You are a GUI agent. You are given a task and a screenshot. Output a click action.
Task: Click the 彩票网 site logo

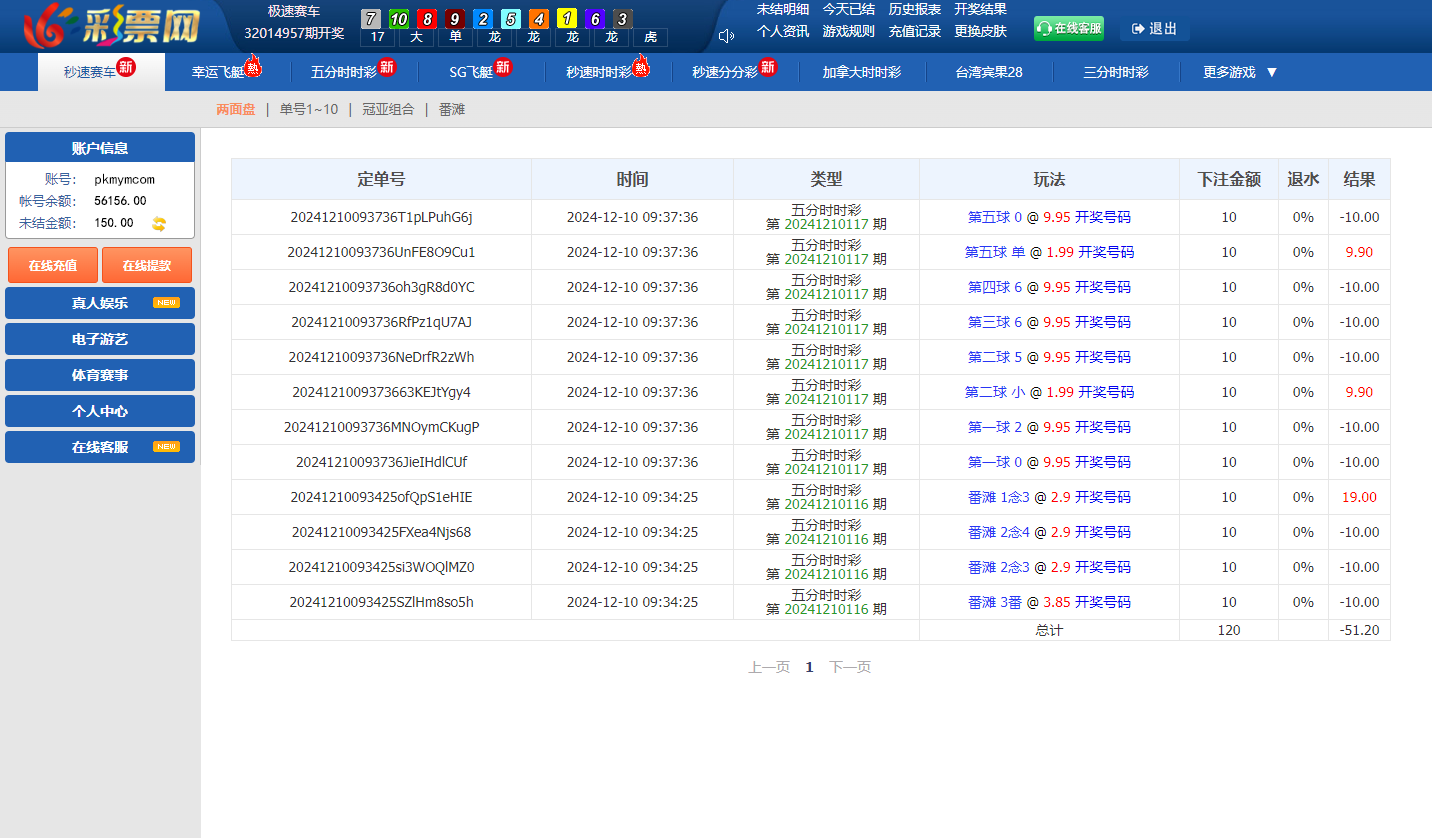click(x=112, y=27)
